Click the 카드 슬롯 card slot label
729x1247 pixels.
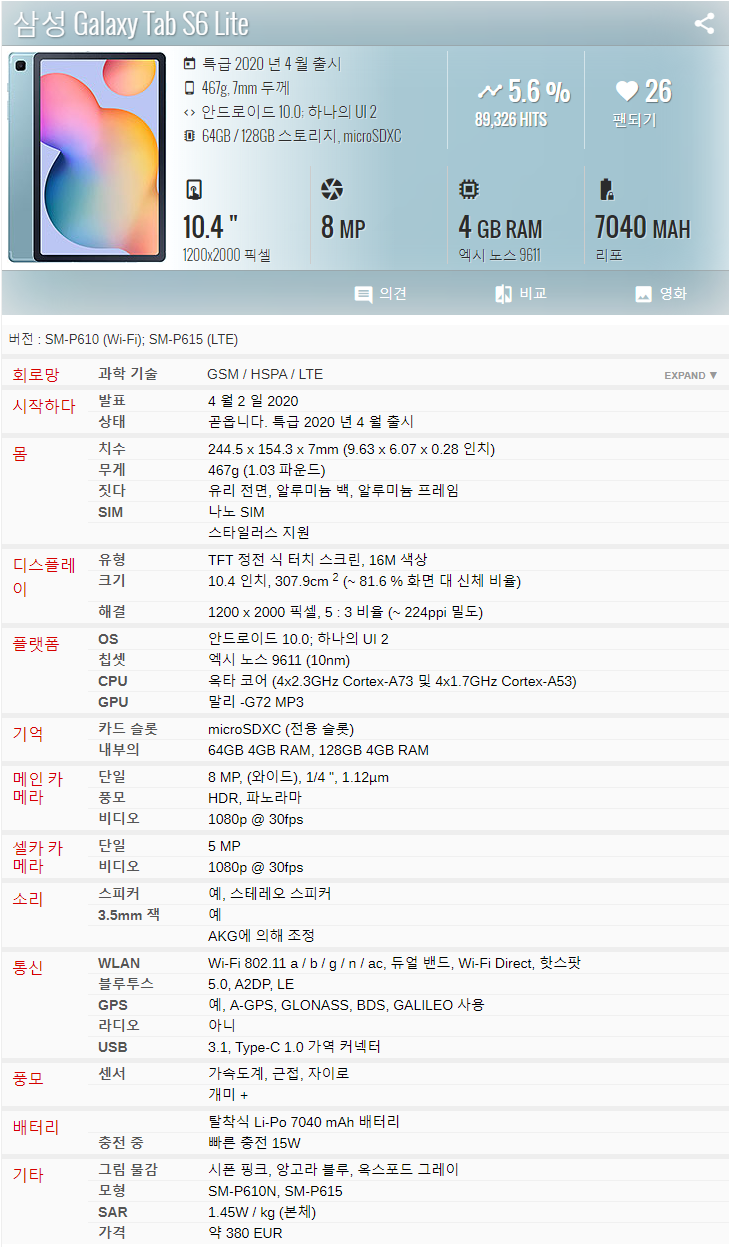tap(128, 729)
